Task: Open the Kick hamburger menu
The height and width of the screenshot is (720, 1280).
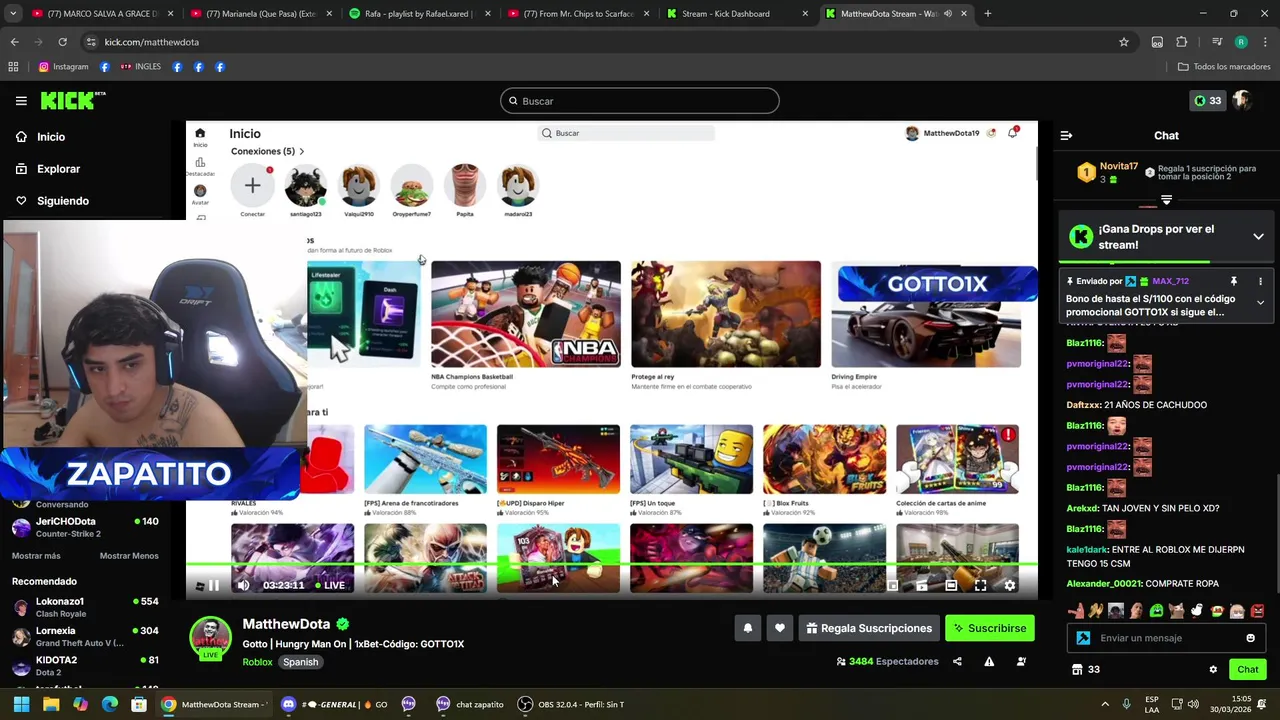Action: point(21,101)
